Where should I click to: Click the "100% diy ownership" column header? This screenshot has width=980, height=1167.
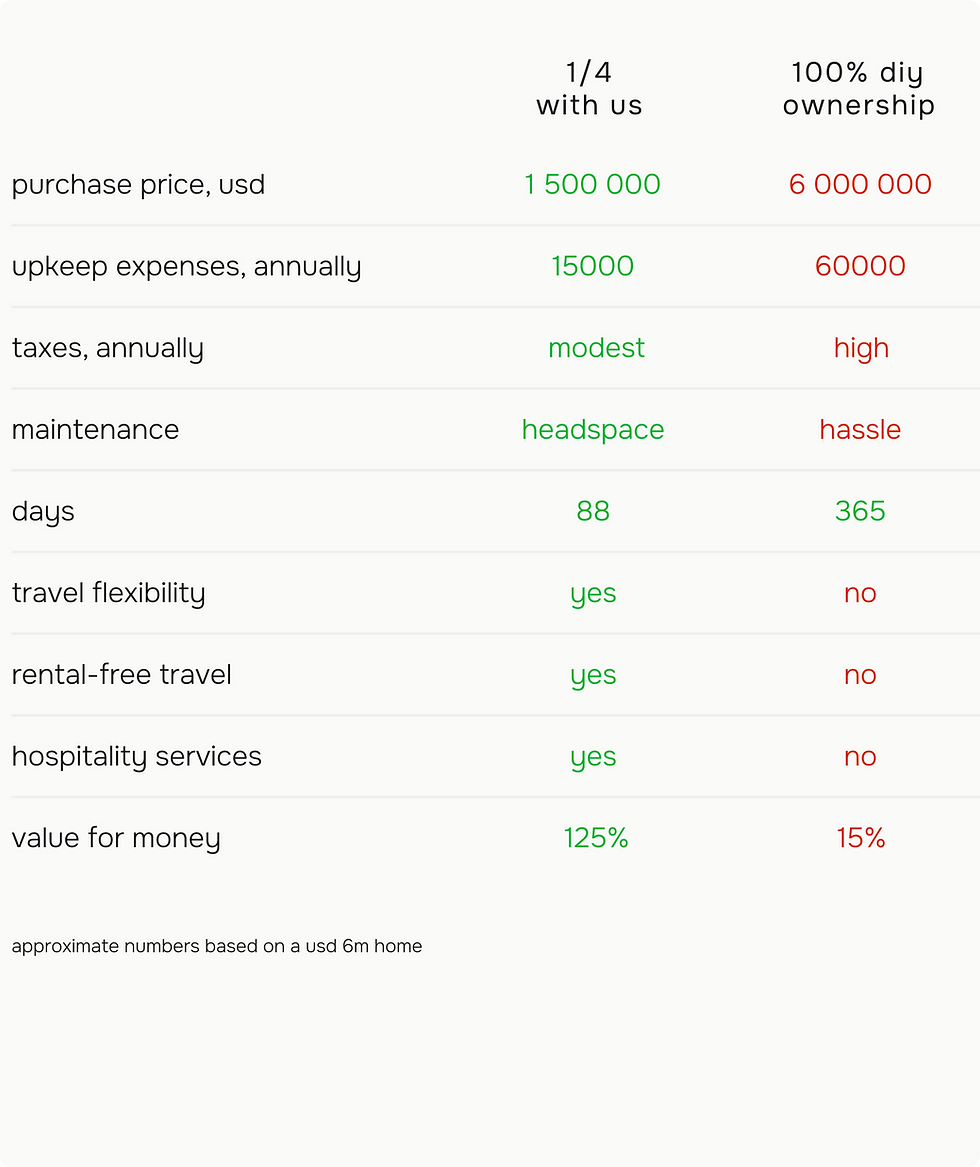[858, 89]
